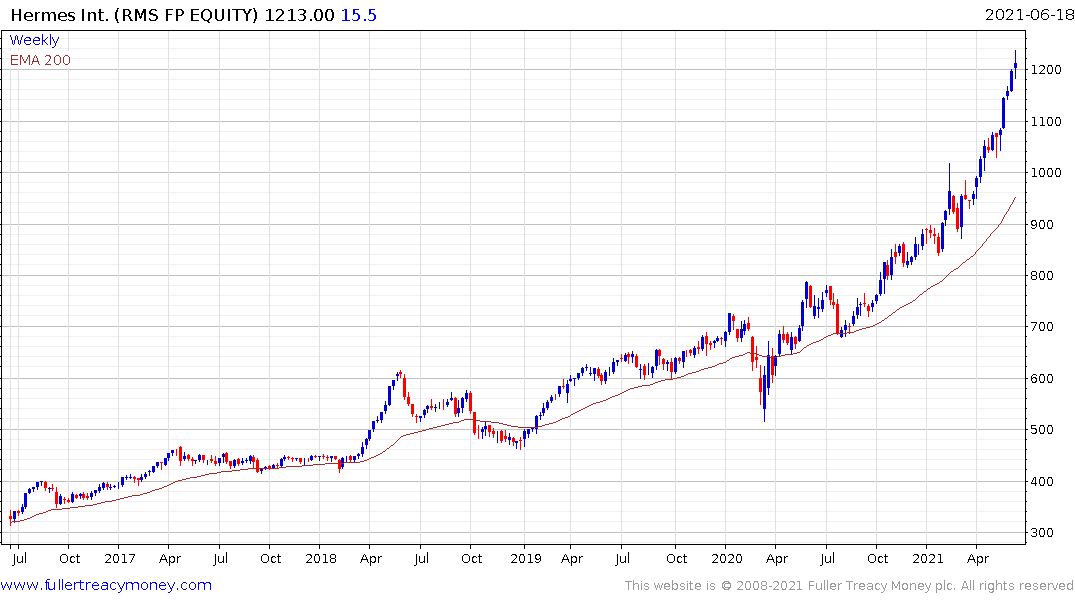
Task: Click the 2019 year label on time axis
Action: (x=525, y=559)
